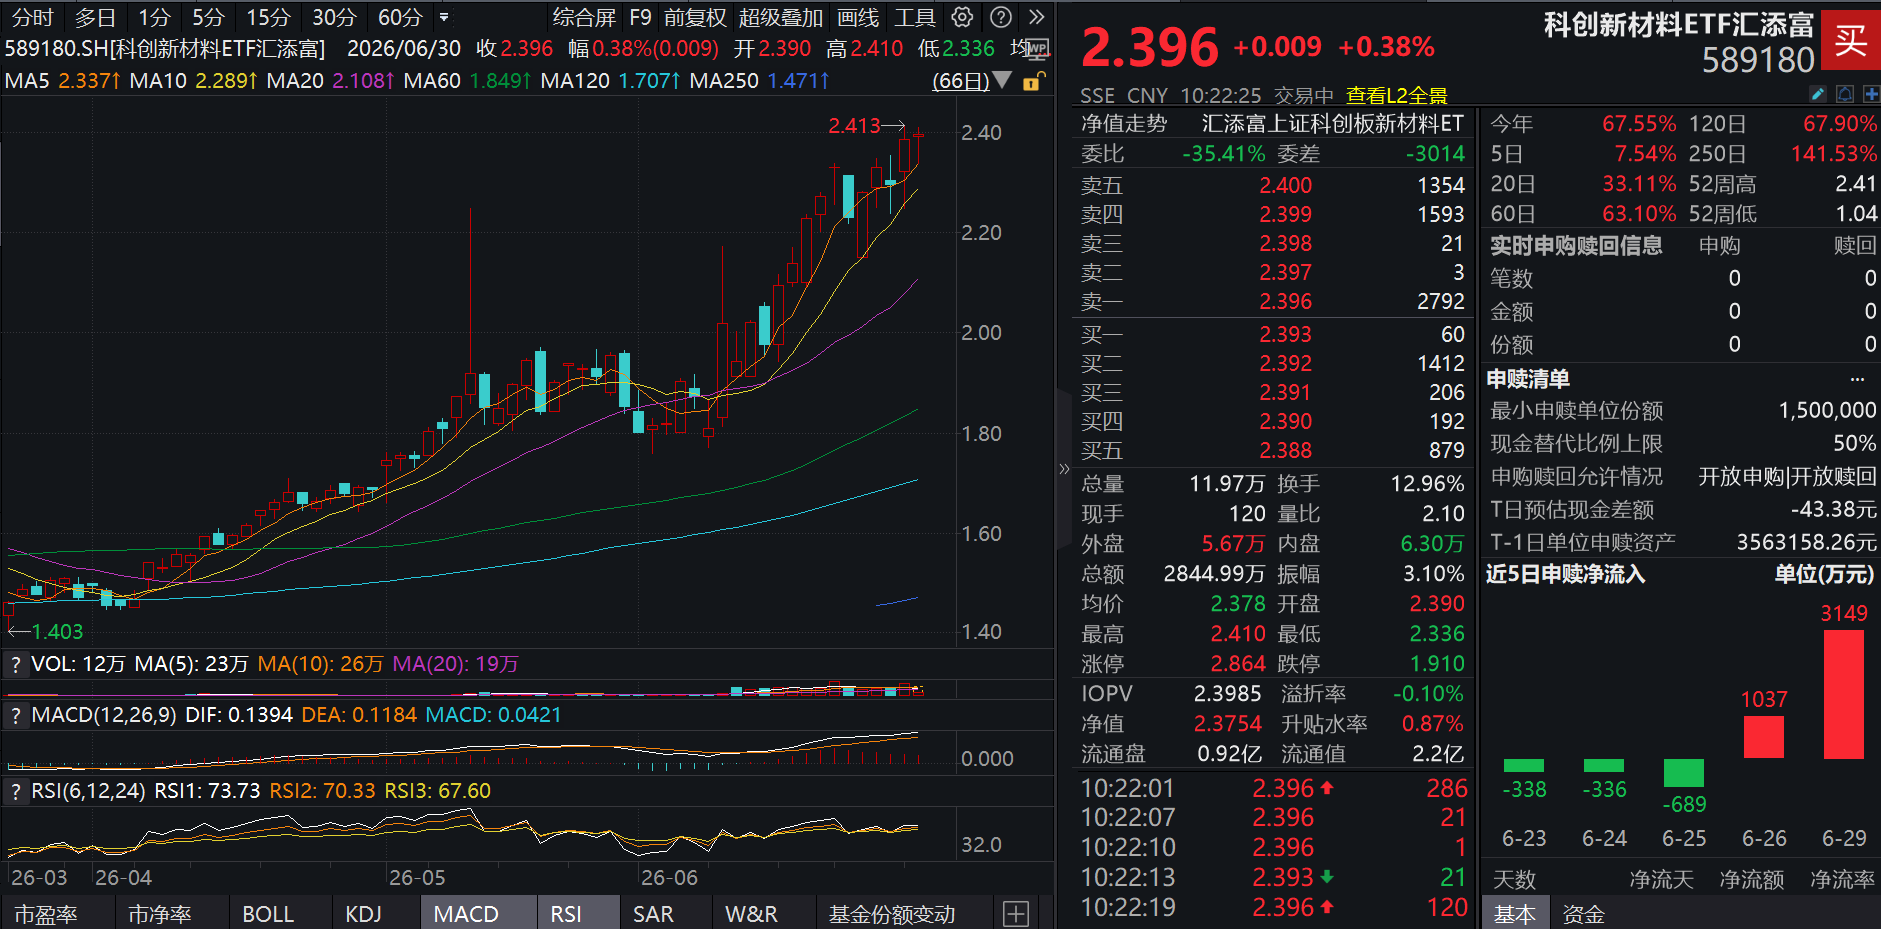
Task: Click the RSI indicator help question mark
Action: [x=16, y=791]
